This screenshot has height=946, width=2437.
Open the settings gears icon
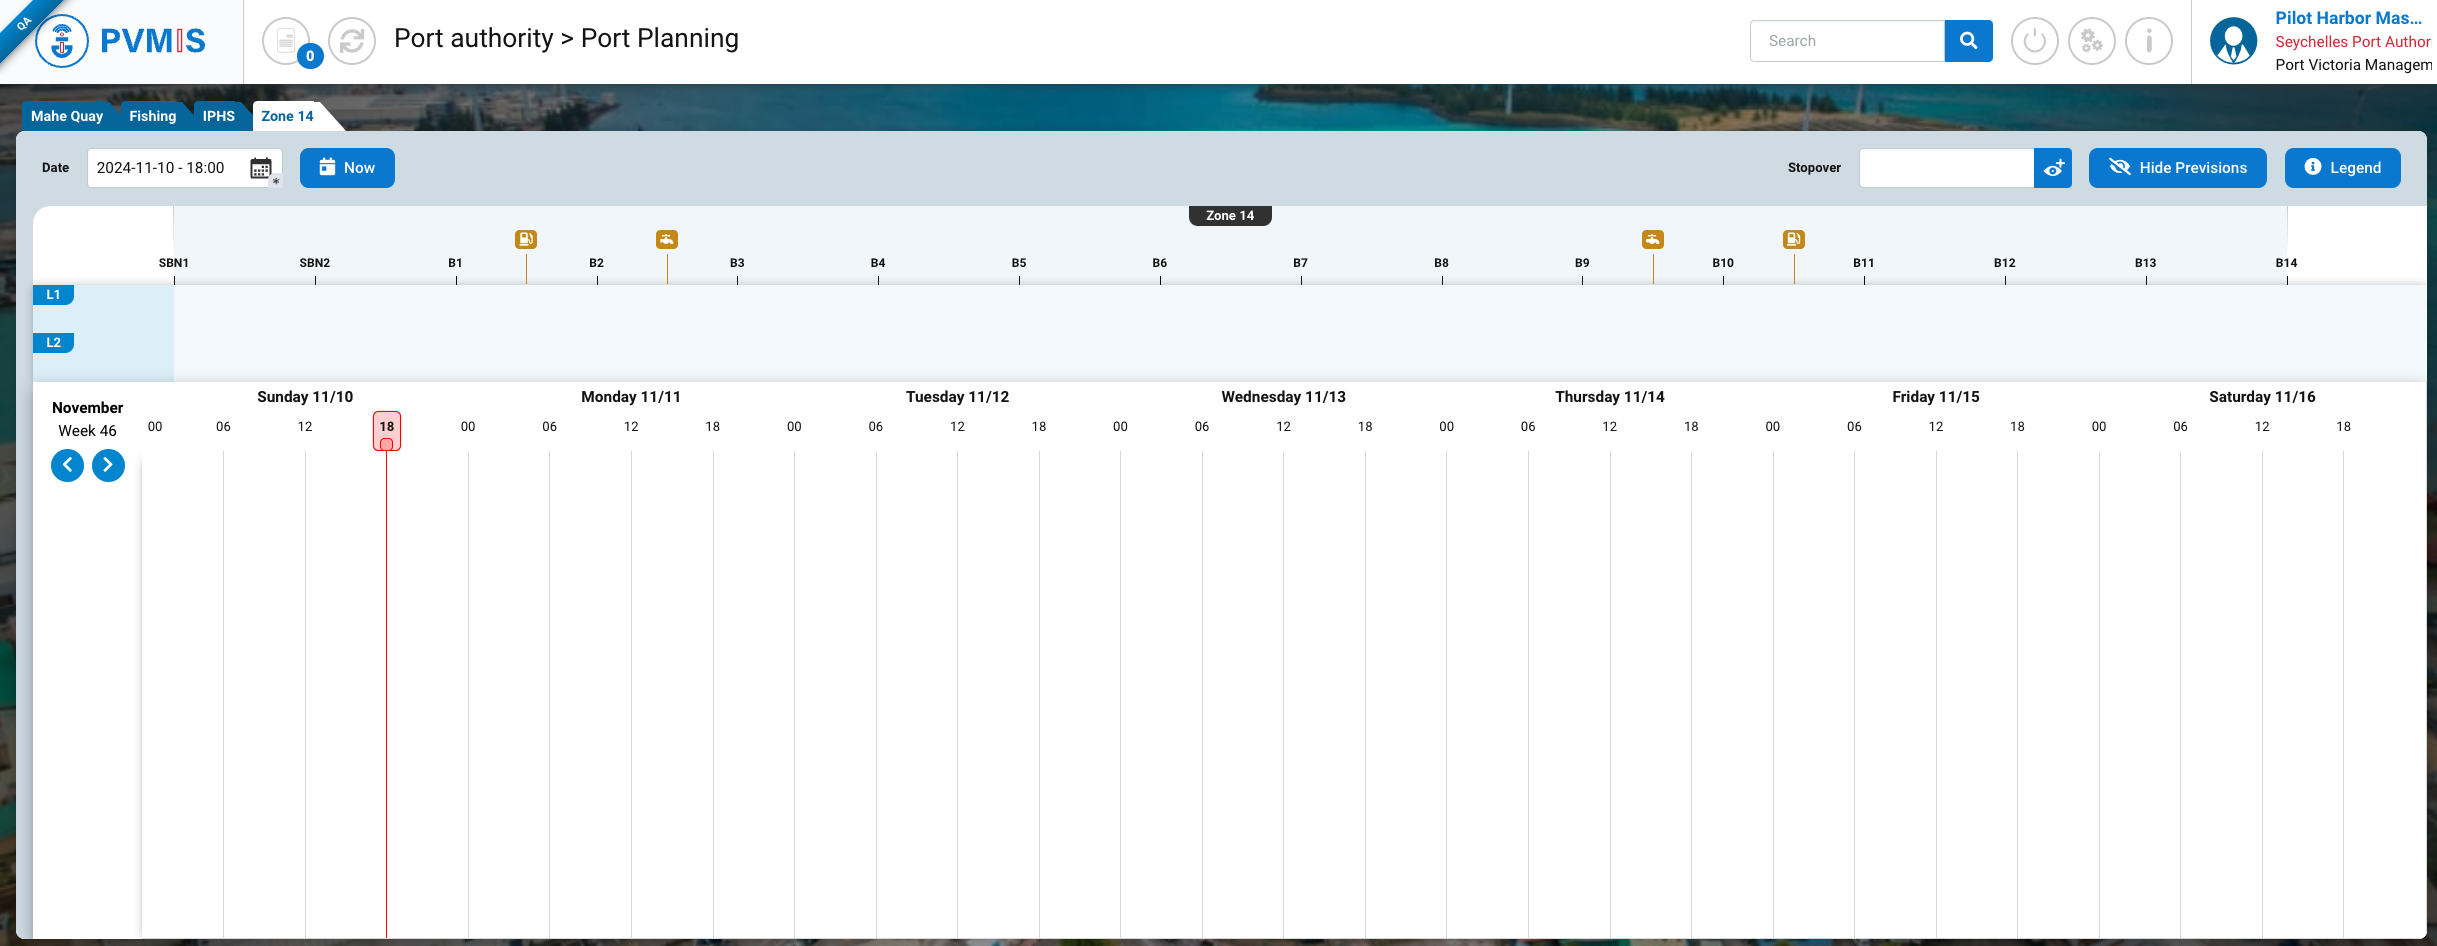(x=2091, y=41)
